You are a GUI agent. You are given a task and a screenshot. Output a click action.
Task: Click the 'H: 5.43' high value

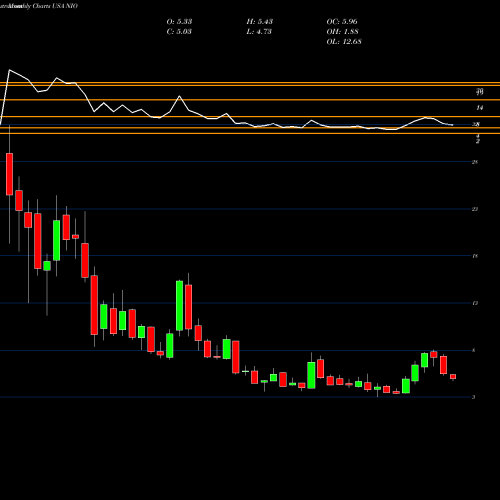click(260, 22)
